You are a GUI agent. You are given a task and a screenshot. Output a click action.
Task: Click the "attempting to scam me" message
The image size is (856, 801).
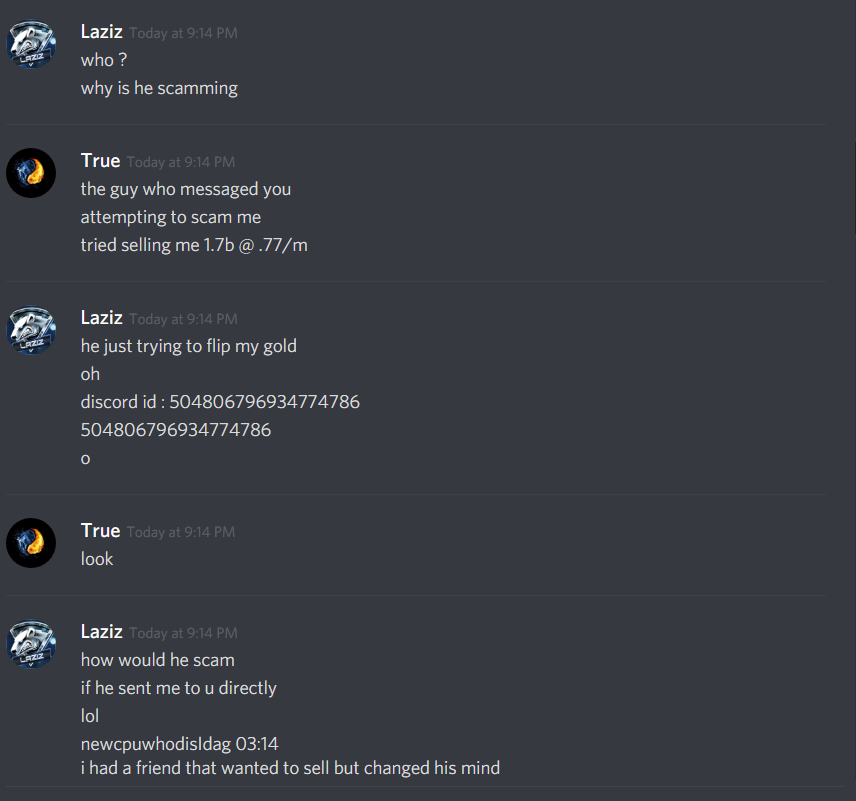tap(171, 217)
